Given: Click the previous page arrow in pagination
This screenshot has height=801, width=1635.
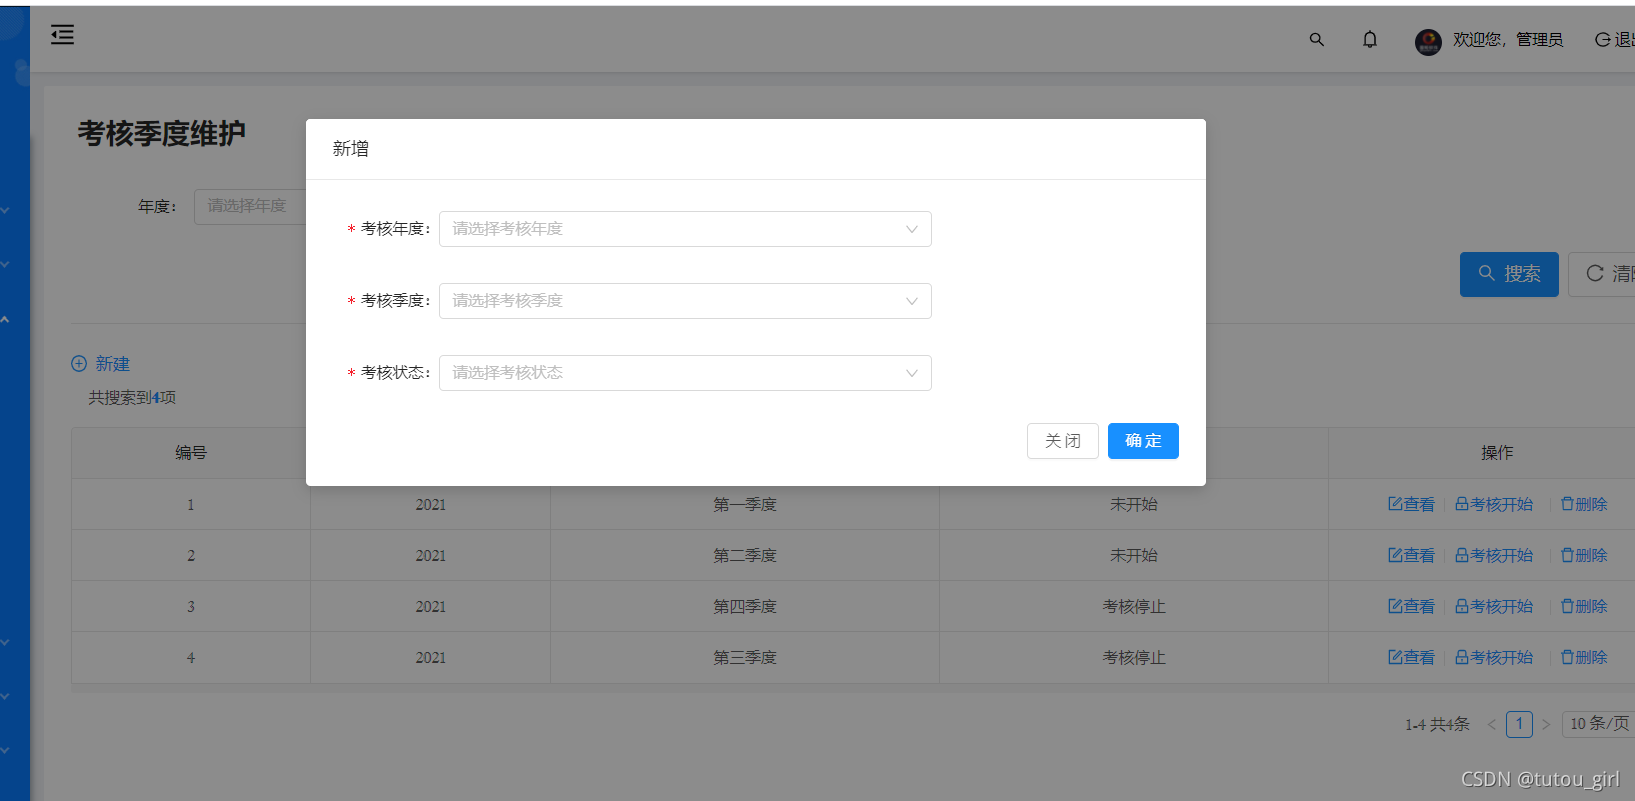Looking at the screenshot, I should click(x=1491, y=725).
